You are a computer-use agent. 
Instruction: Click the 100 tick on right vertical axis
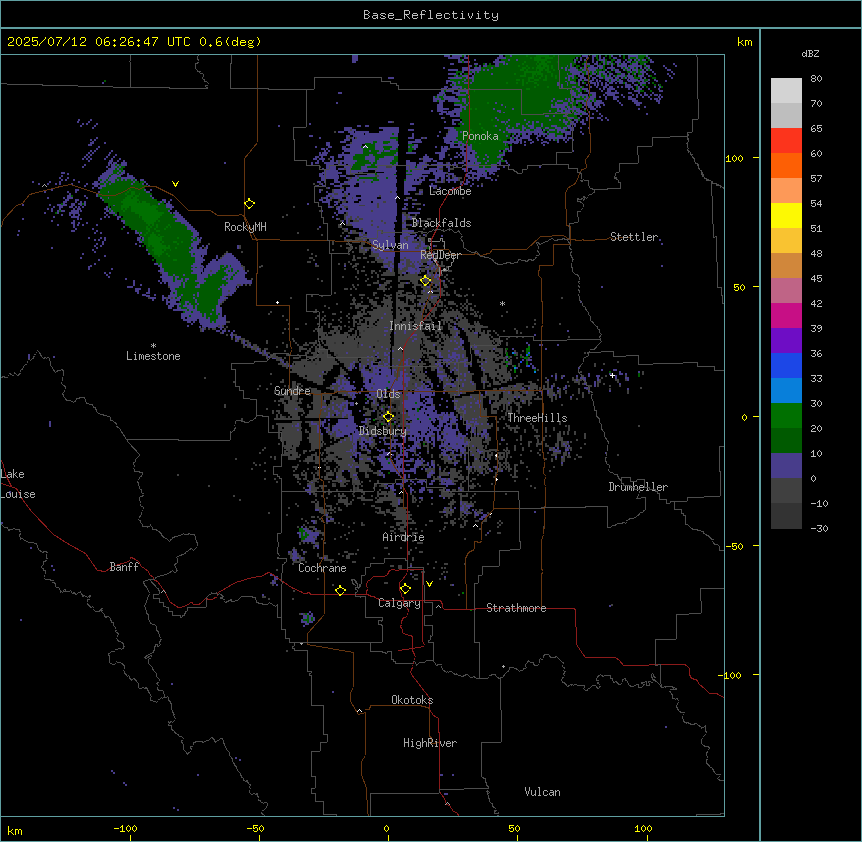coord(734,158)
